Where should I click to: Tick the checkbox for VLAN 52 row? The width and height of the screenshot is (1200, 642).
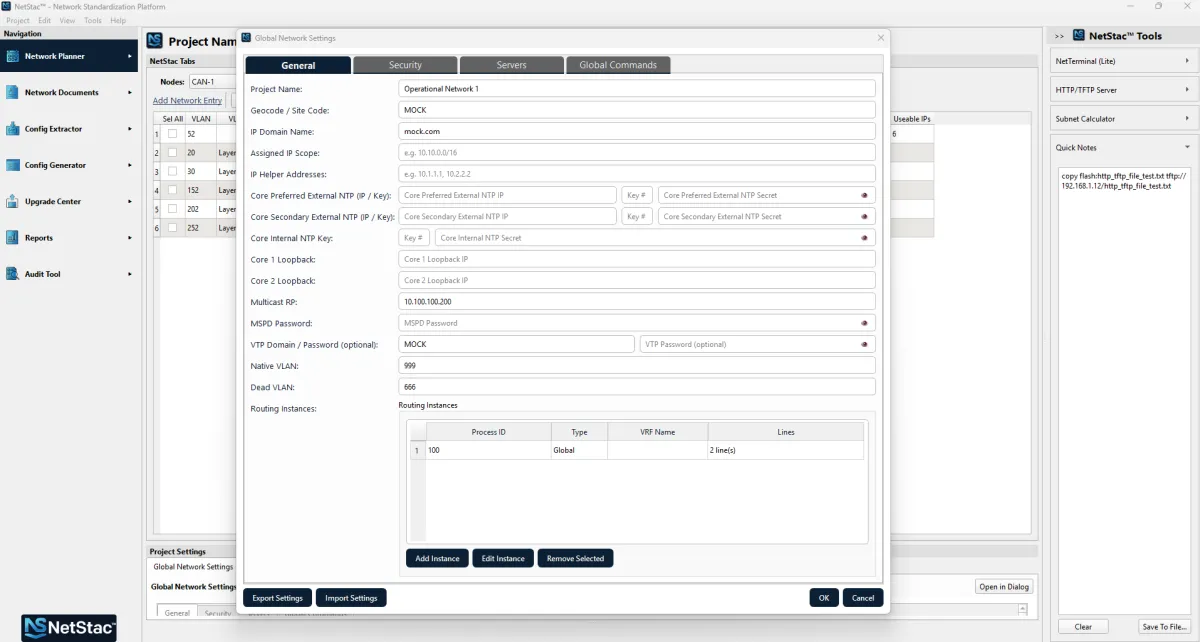(x=172, y=133)
